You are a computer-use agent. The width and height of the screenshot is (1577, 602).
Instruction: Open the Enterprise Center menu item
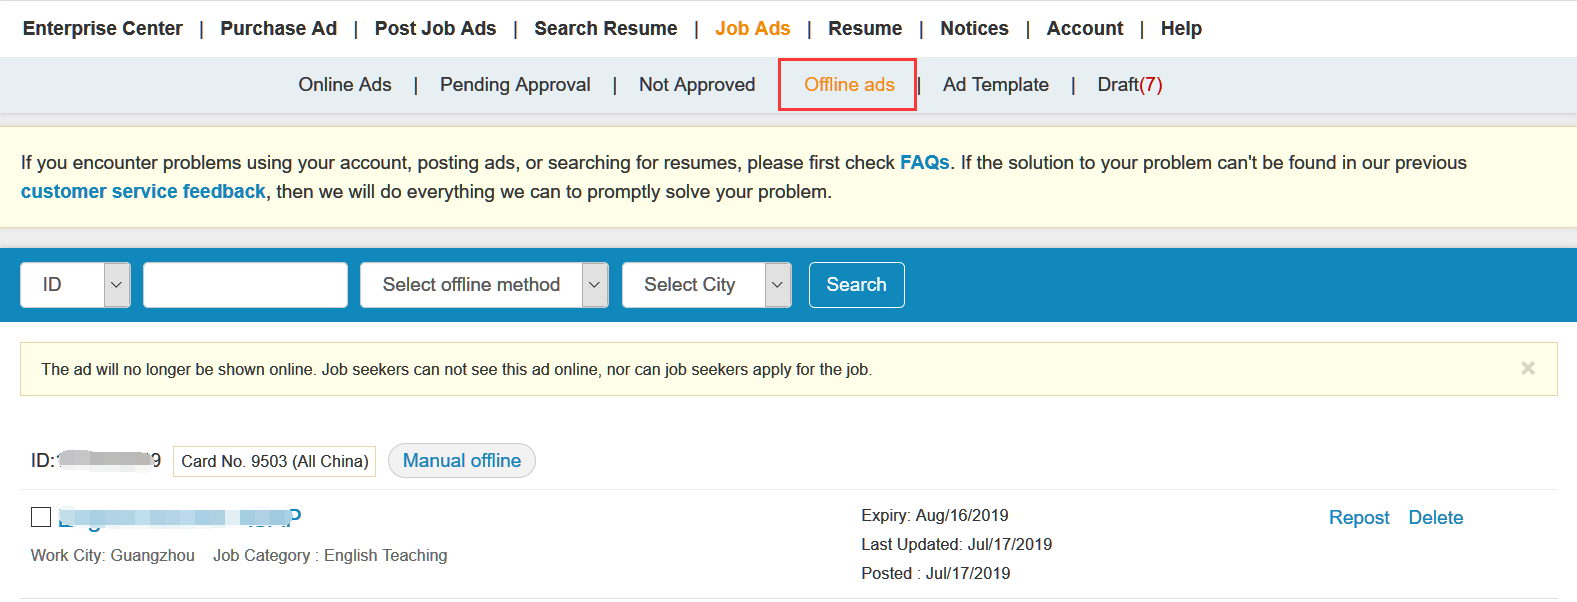coord(102,28)
